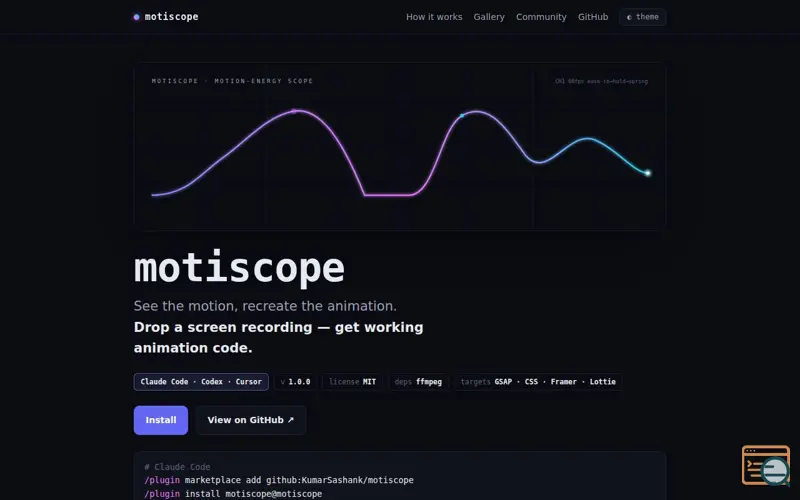Click the large motiscope heading
Image resolution: width=800 pixels, height=500 pixels.
239,267
